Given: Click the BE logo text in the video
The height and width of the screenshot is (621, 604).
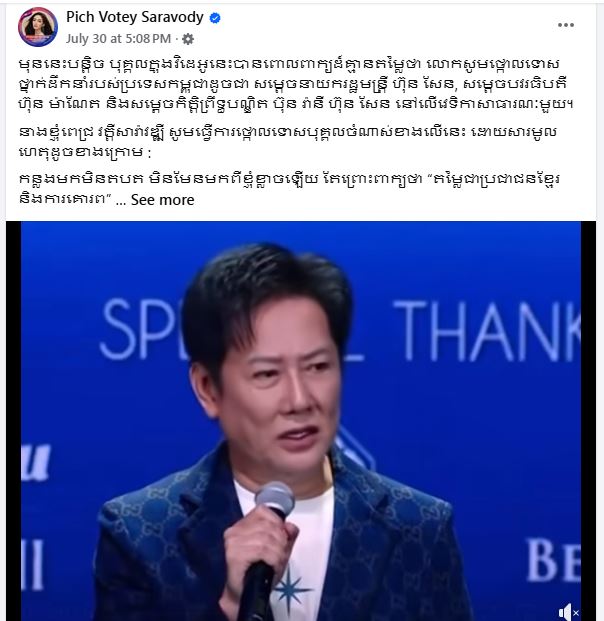Looking at the screenshot, I should (553, 560).
